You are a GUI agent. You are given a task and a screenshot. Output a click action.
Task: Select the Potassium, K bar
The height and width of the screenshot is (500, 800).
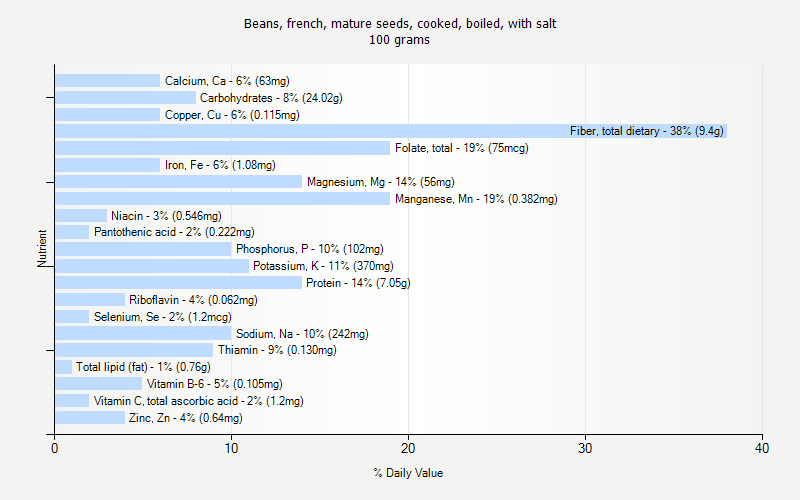[x=151, y=266]
